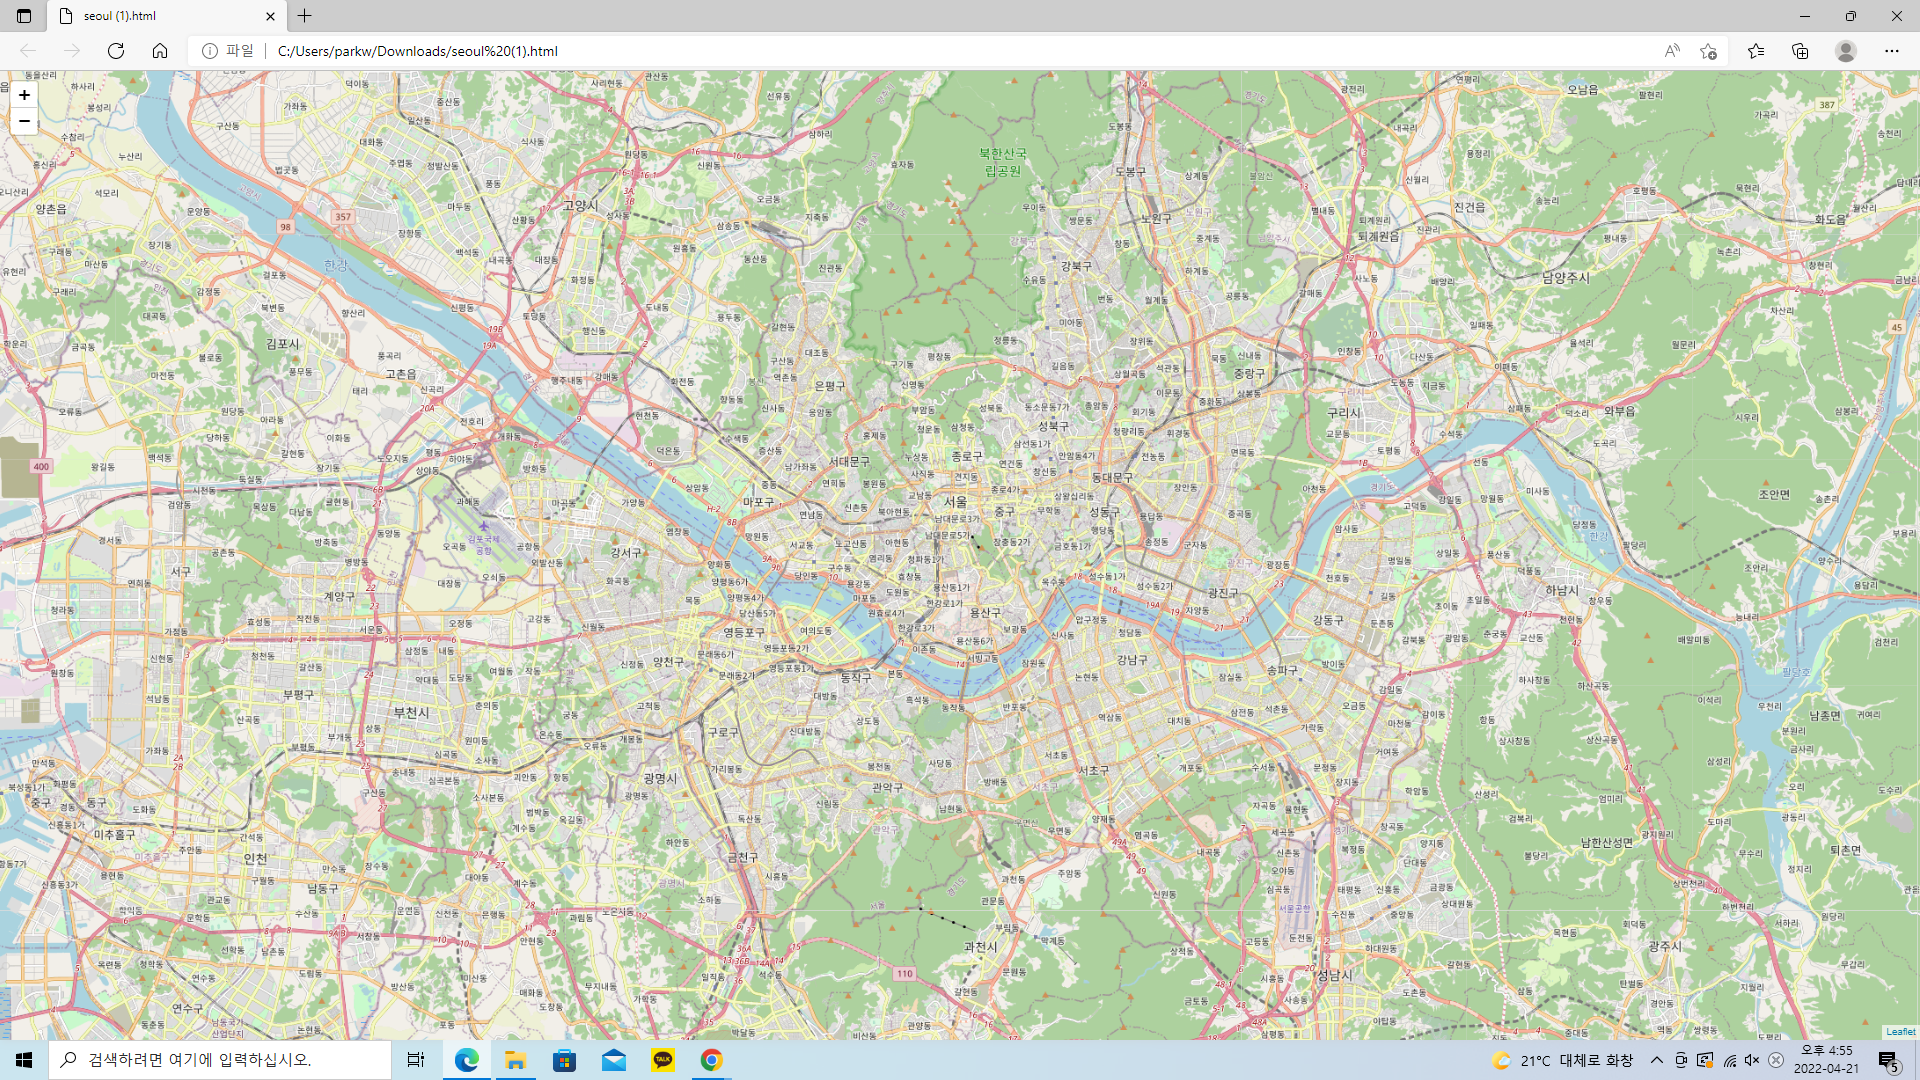1920x1080 pixels.
Task: View the file site information icon
Action: [x=210, y=51]
